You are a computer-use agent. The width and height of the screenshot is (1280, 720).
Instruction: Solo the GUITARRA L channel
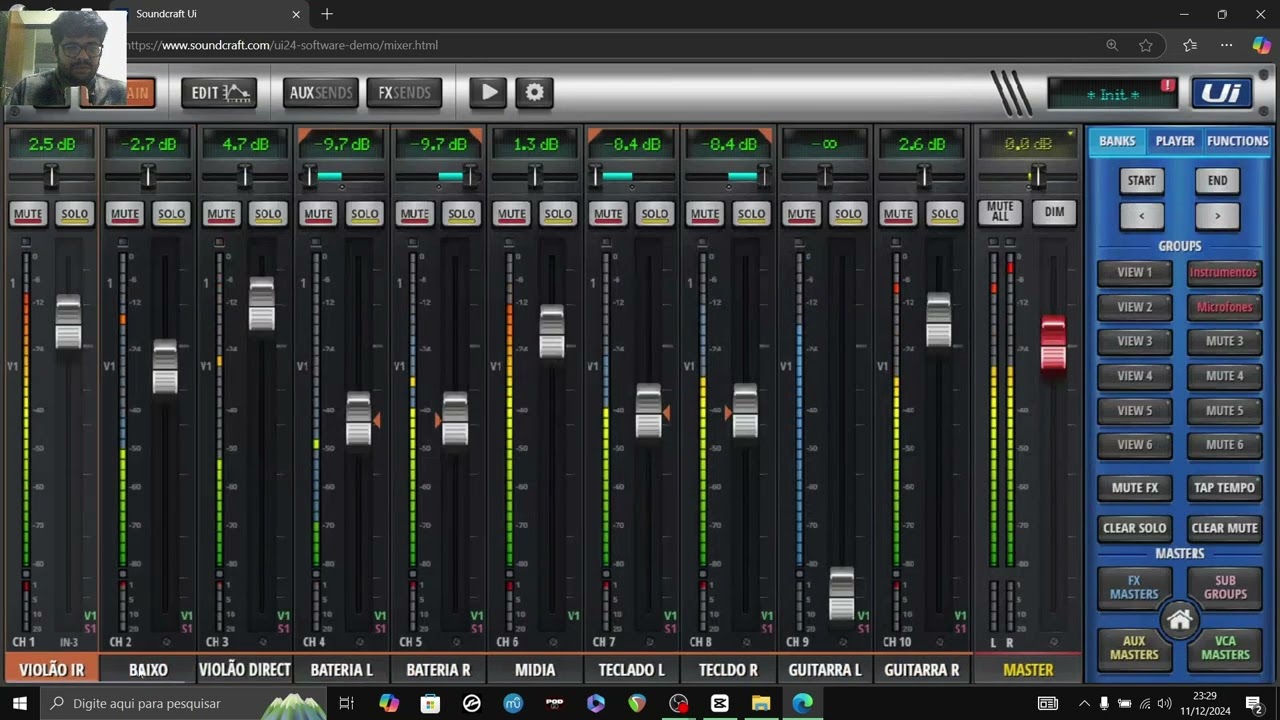coord(848,214)
